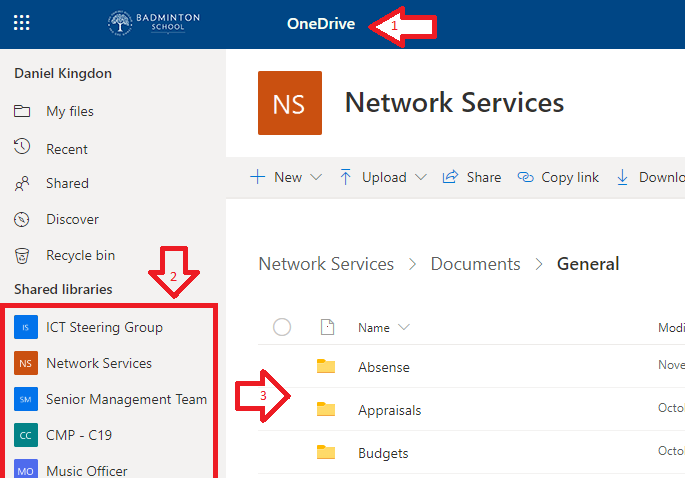Viewport: 685px width, 478px height.
Task: Open My files folder icon
Action: pos(22,111)
